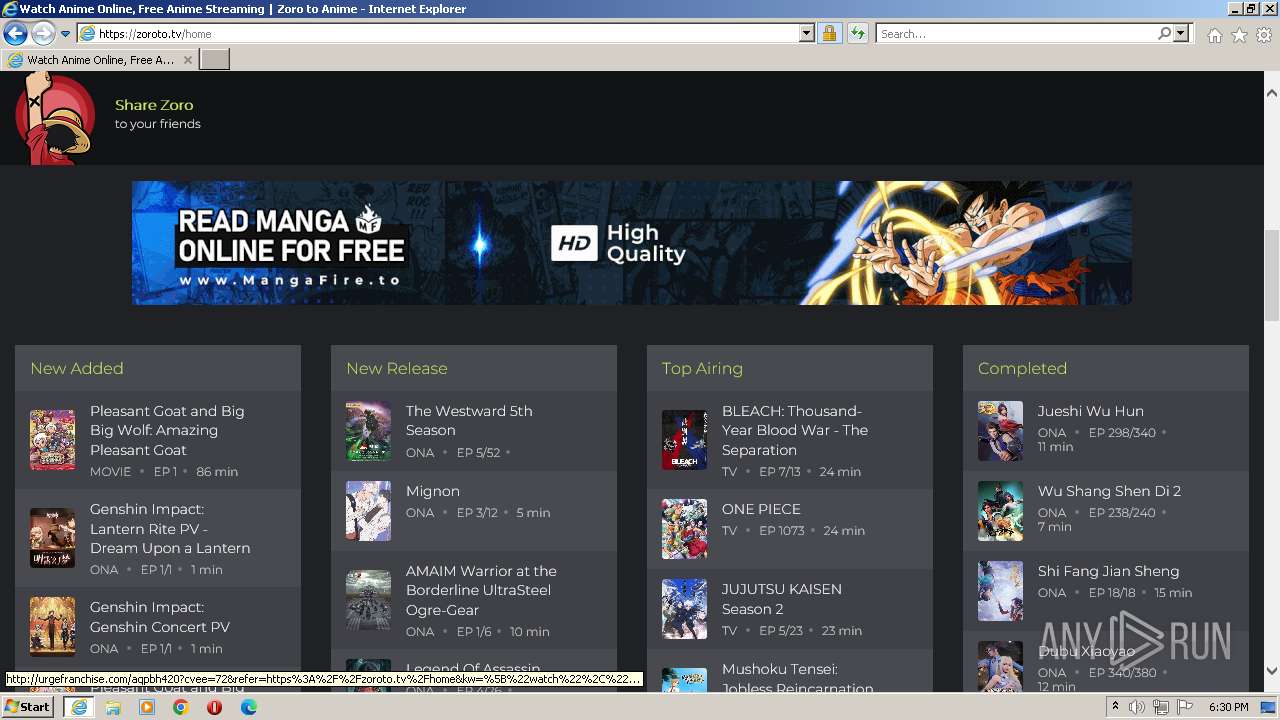The height and width of the screenshot is (720, 1280).
Task: Open The Westward 5th Season link
Action: 469,420
